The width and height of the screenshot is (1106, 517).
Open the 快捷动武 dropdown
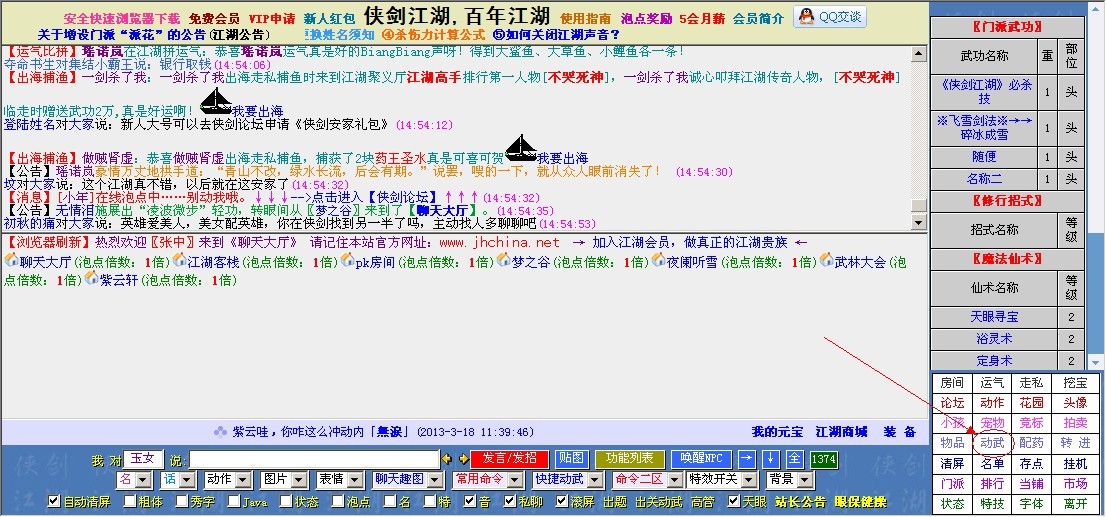[x=569, y=480]
